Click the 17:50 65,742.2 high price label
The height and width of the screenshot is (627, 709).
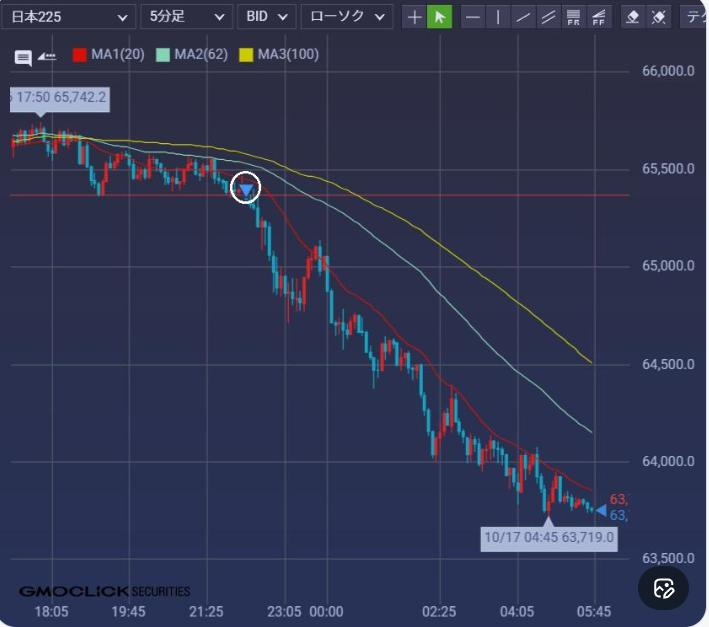[60, 98]
